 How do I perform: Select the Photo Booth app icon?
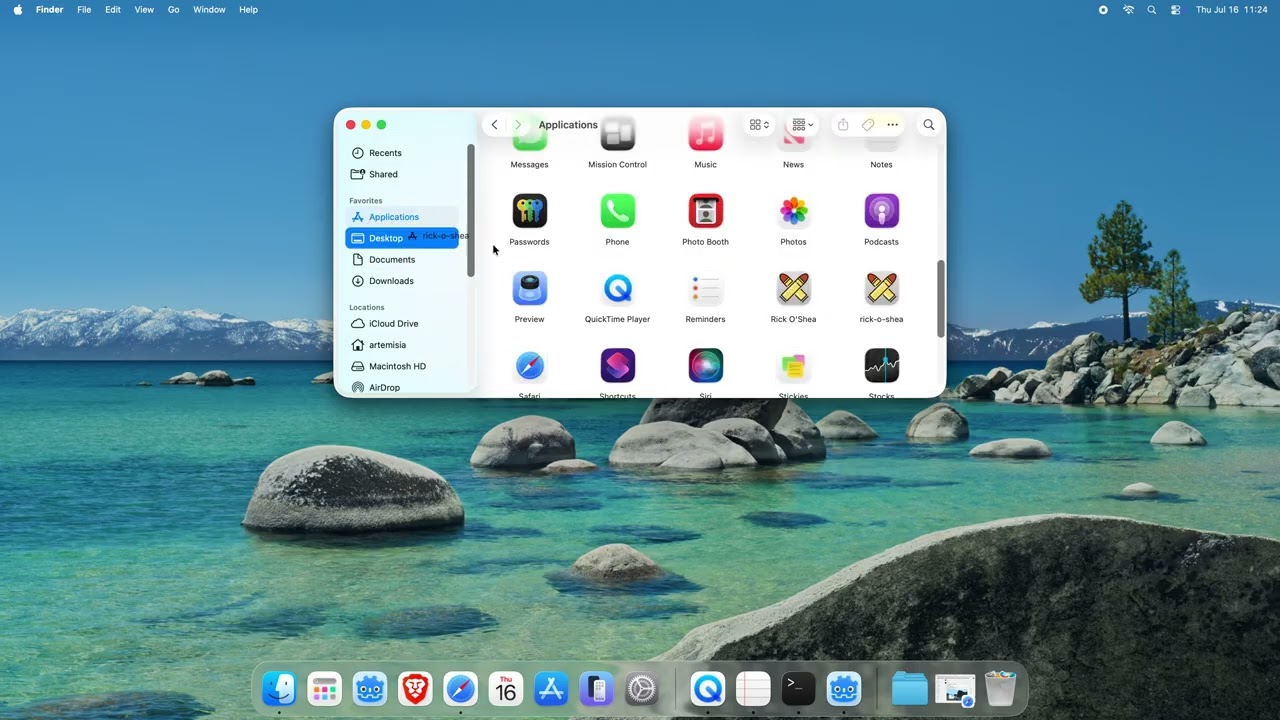pyautogui.click(x=705, y=211)
